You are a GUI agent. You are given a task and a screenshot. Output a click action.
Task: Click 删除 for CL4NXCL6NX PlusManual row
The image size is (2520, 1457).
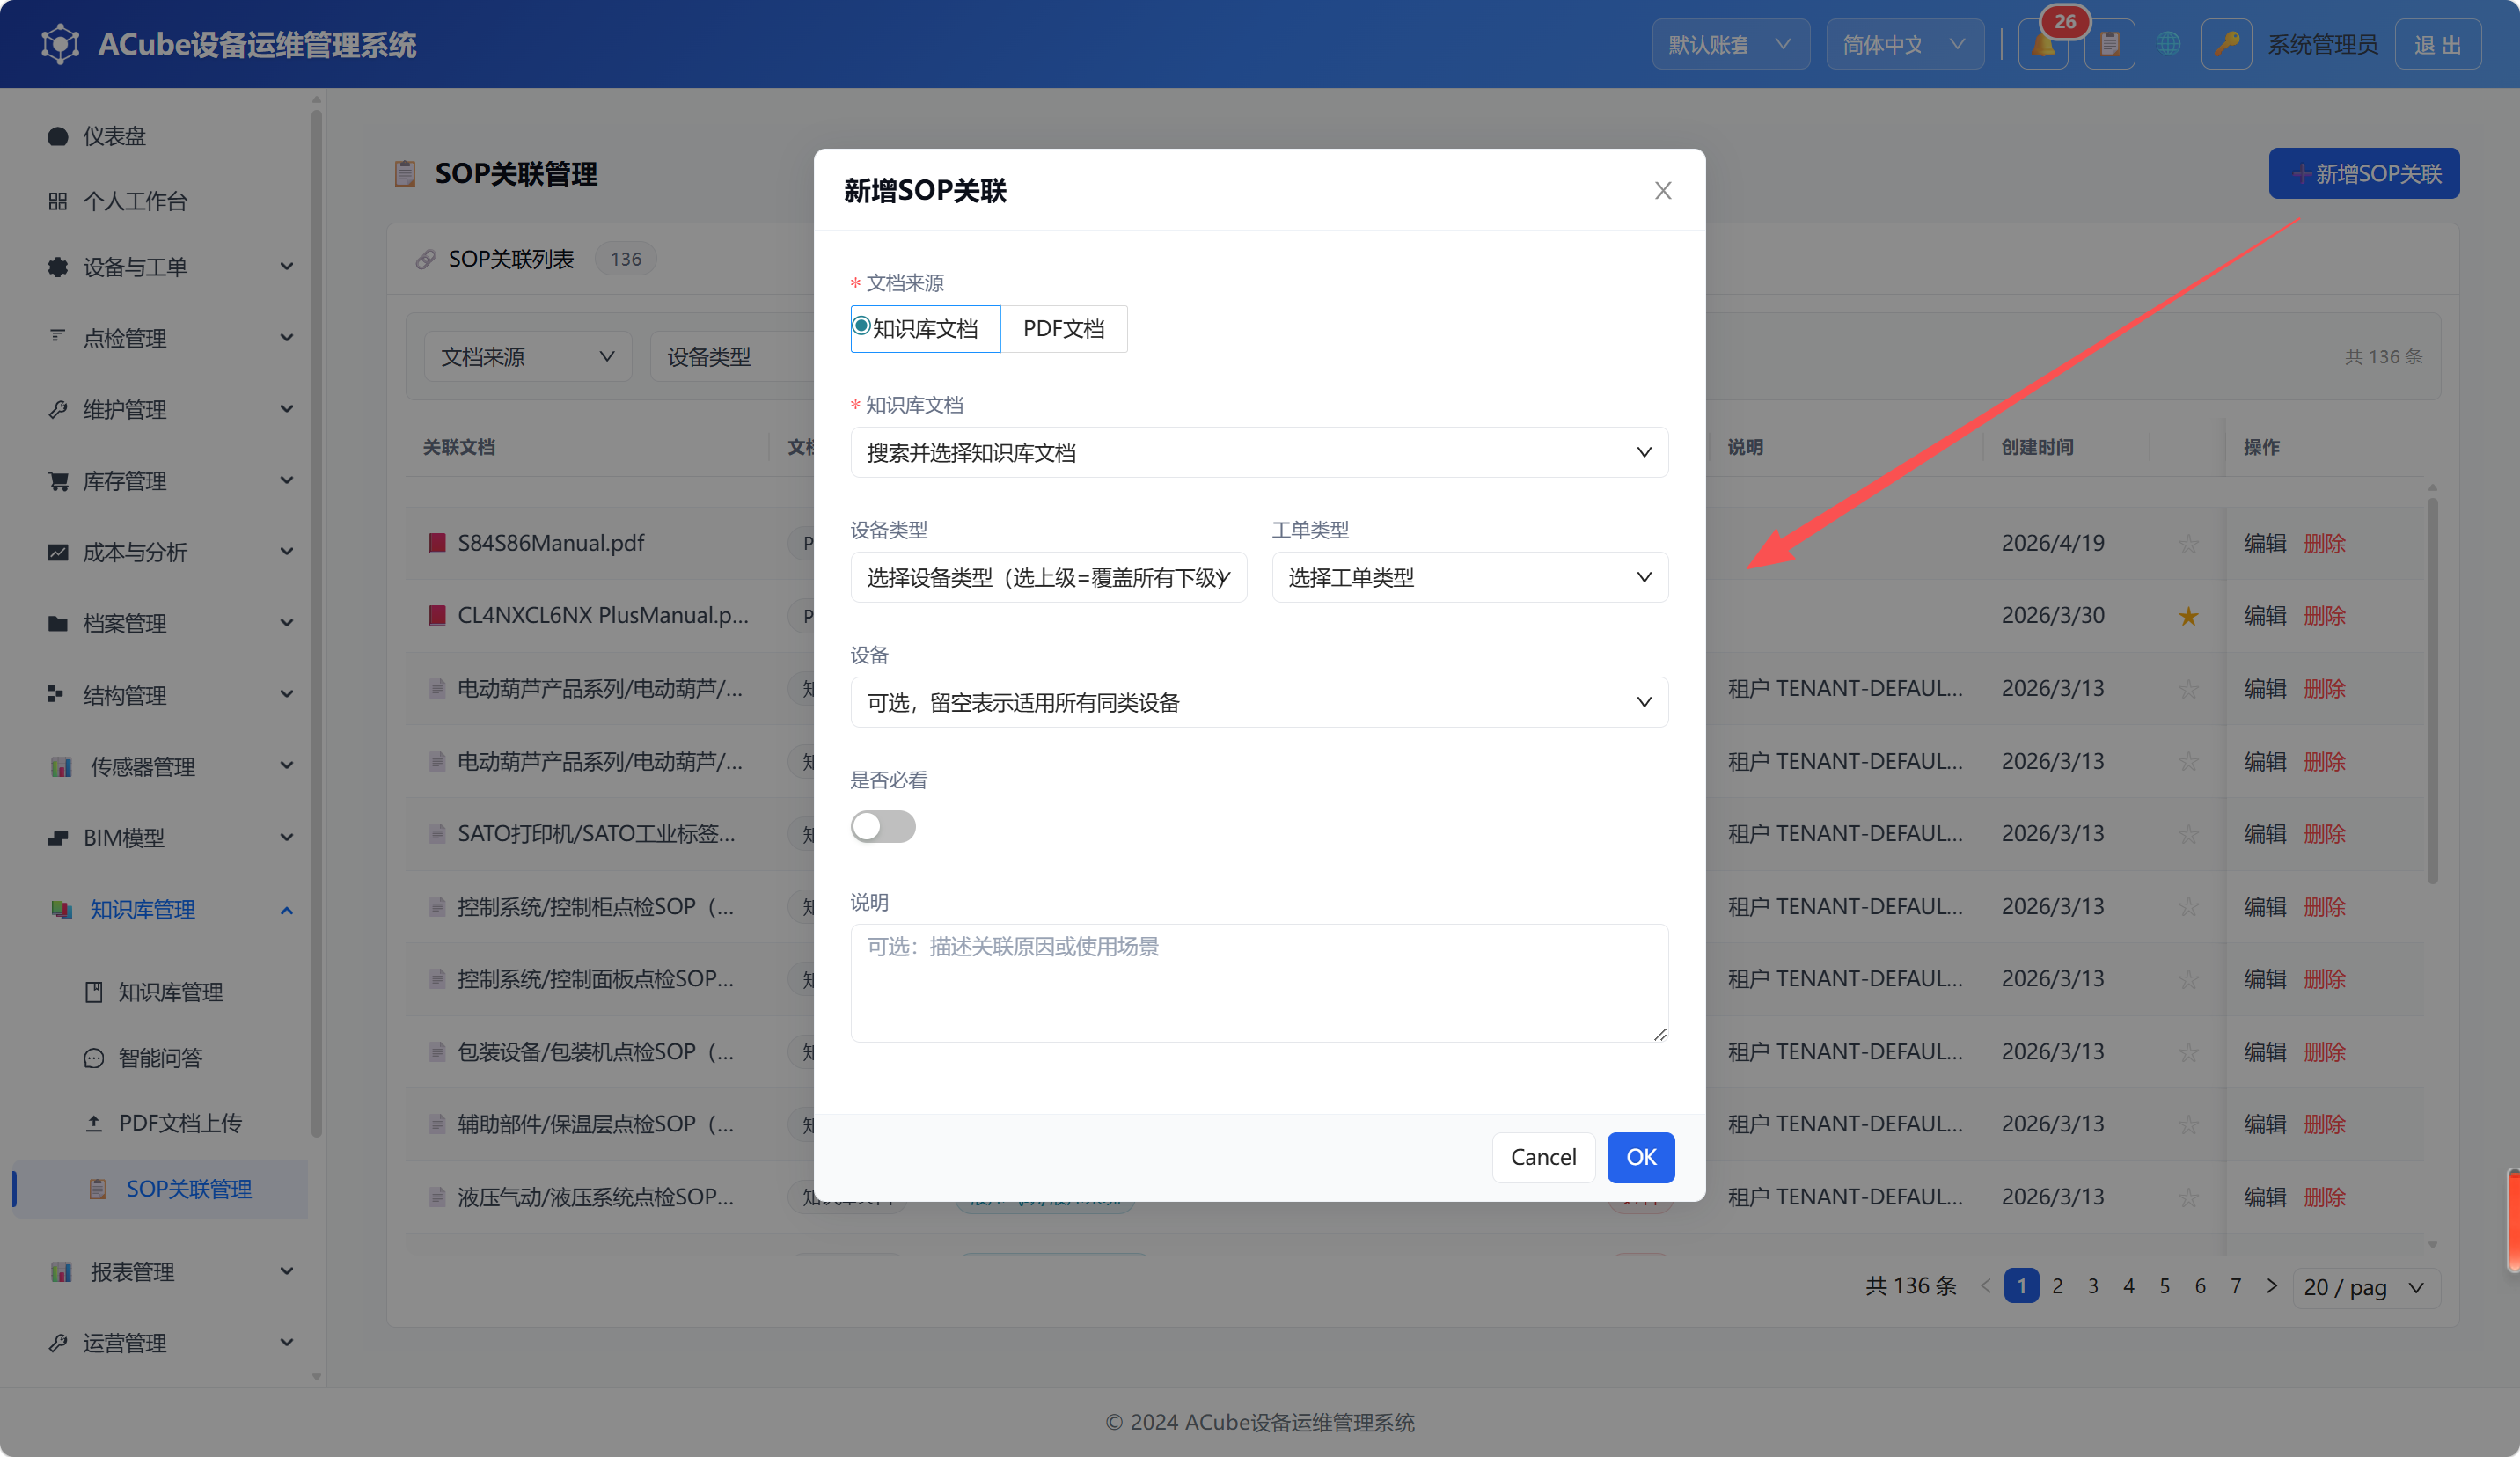click(x=2324, y=616)
